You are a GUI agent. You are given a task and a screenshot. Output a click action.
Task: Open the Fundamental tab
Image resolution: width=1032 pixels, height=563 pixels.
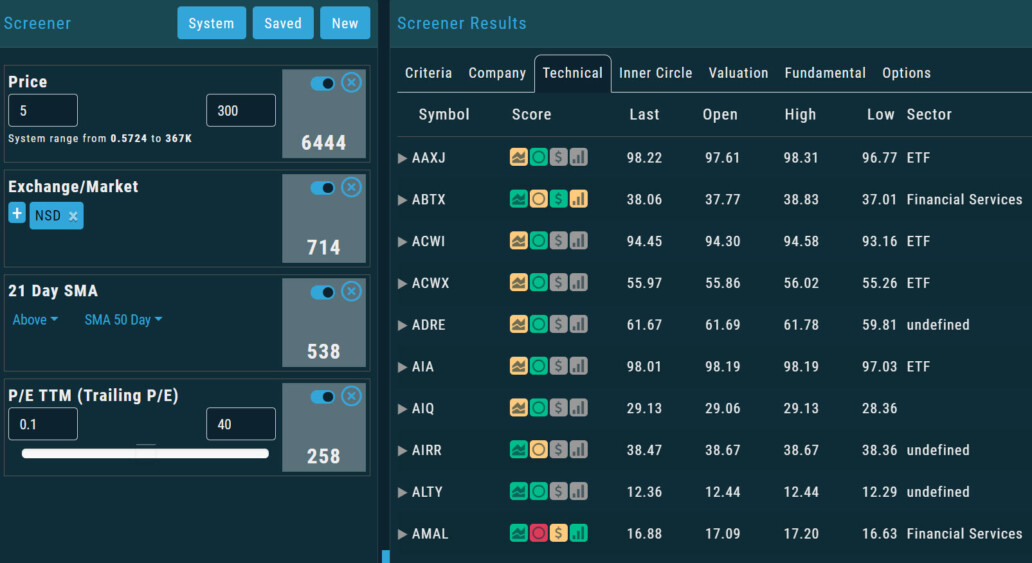point(825,73)
